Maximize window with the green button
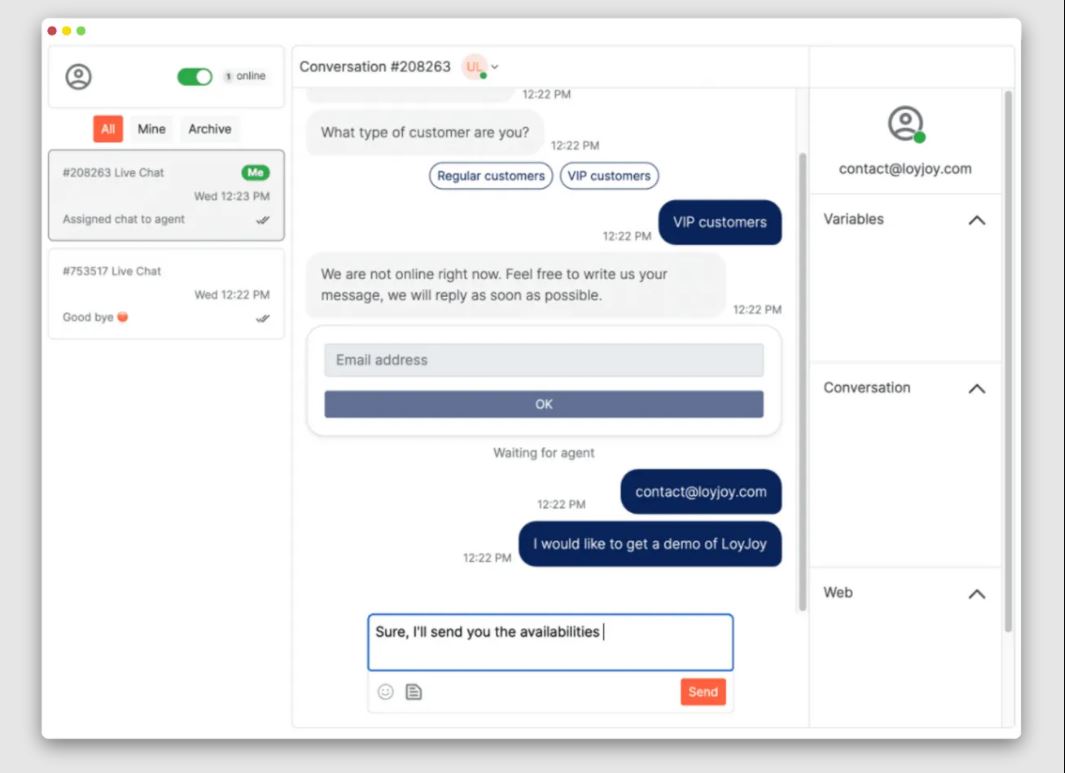This screenshot has width=1065, height=773. click(x=81, y=31)
